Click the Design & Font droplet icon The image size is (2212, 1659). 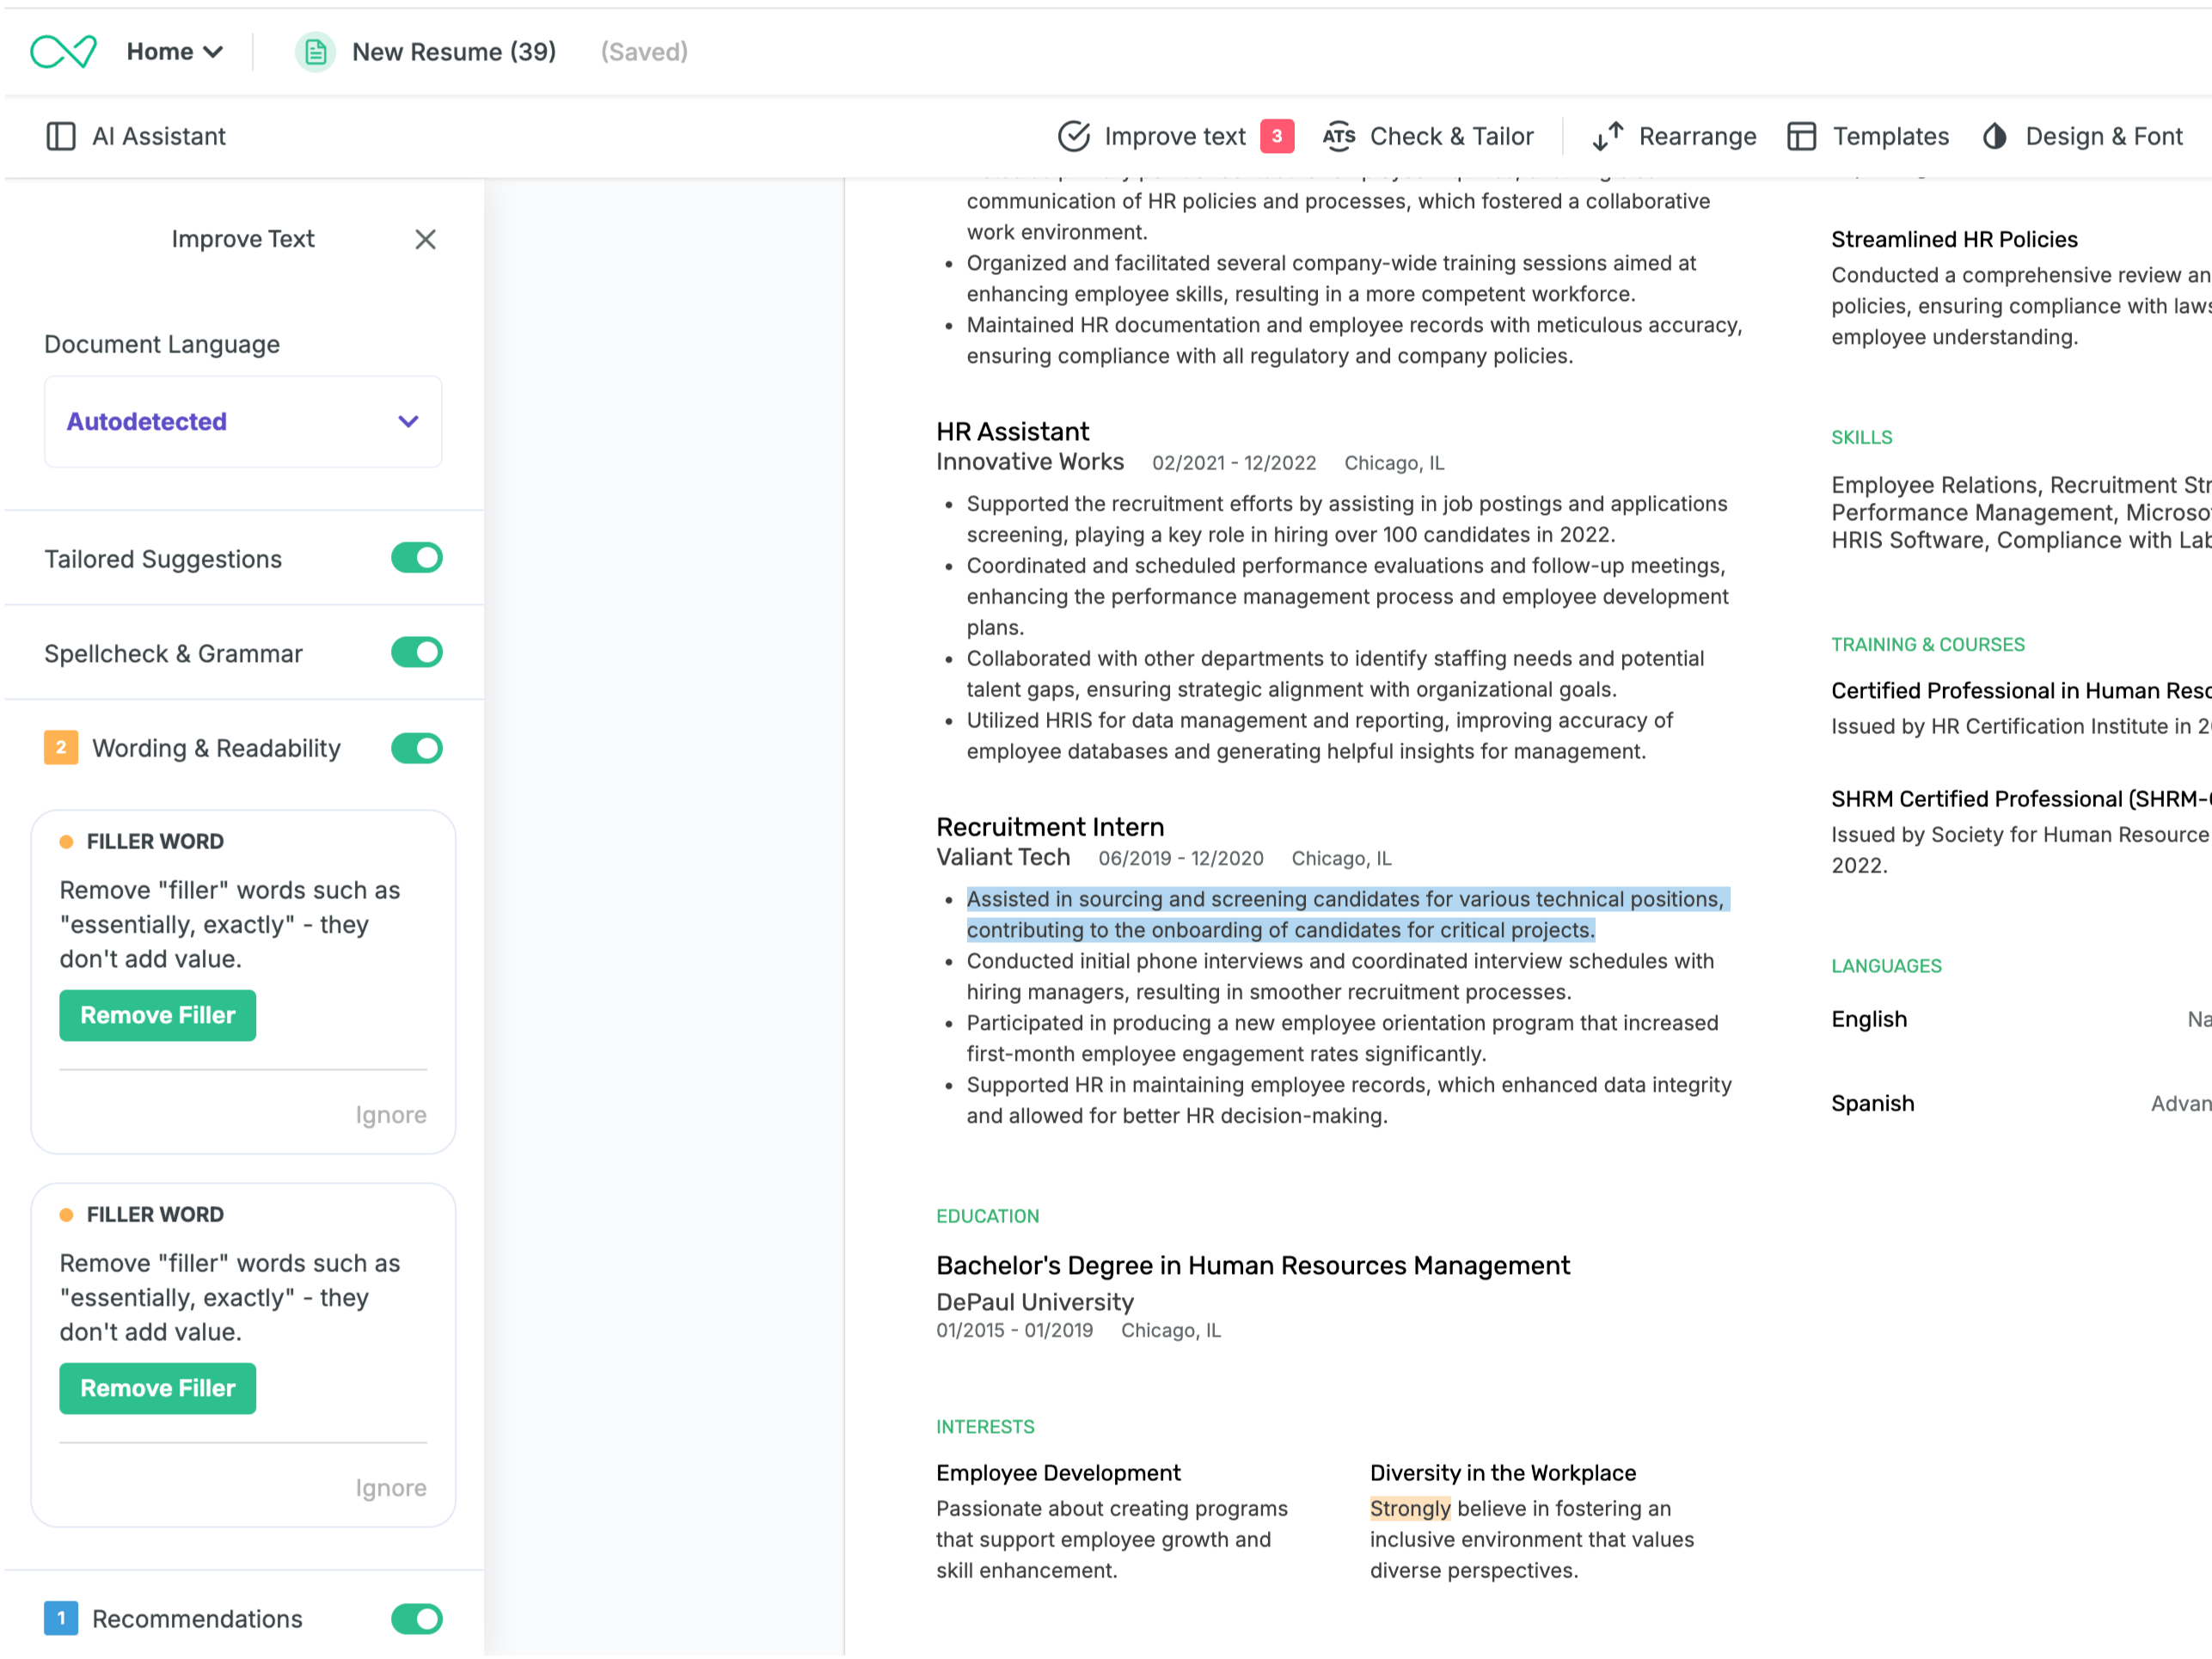coord(1995,136)
